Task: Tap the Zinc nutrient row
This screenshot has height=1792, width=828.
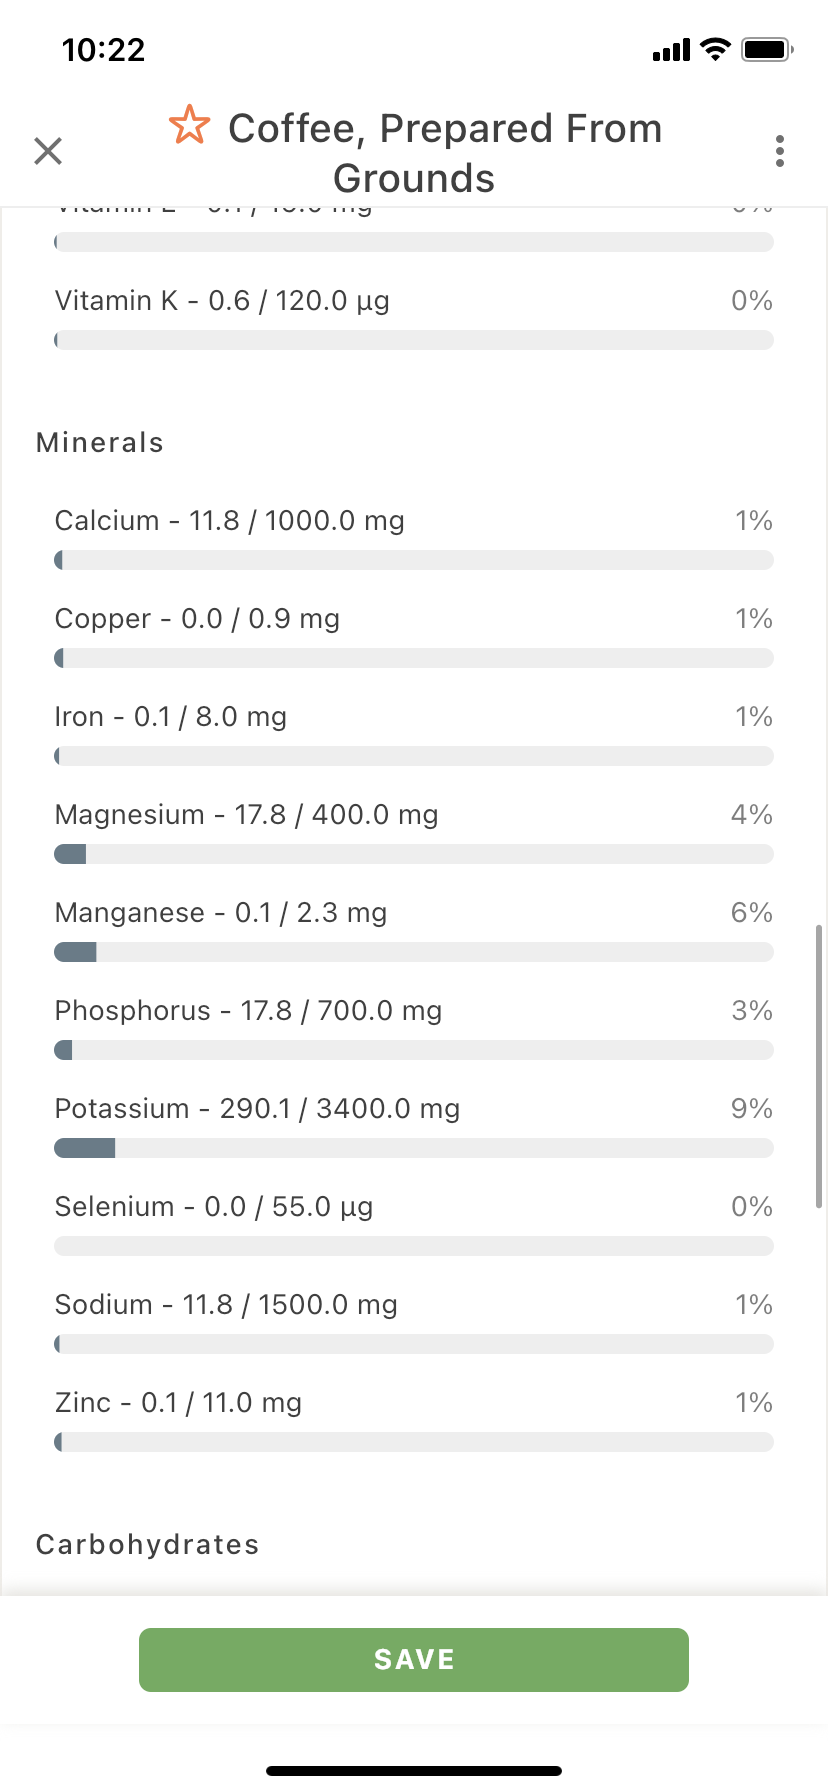Action: [414, 1420]
